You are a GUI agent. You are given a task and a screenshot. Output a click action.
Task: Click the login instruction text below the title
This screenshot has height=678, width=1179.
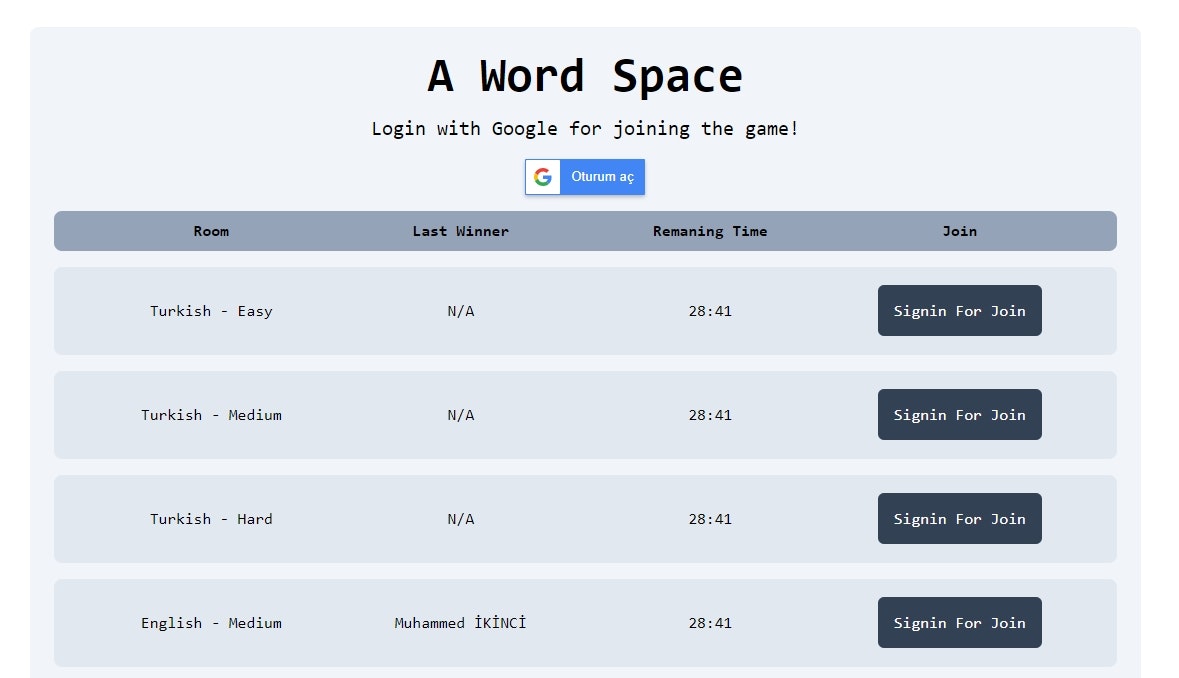(x=584, y=128)
